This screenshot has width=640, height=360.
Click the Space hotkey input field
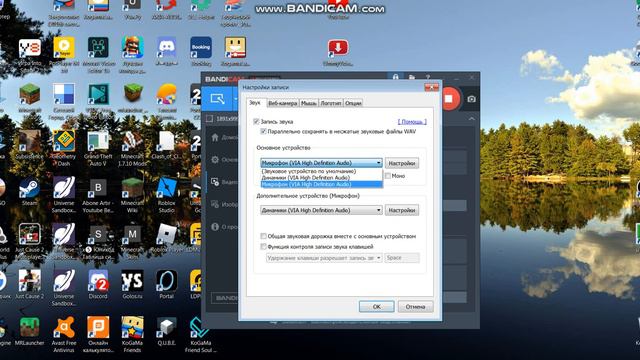[402, 258]
